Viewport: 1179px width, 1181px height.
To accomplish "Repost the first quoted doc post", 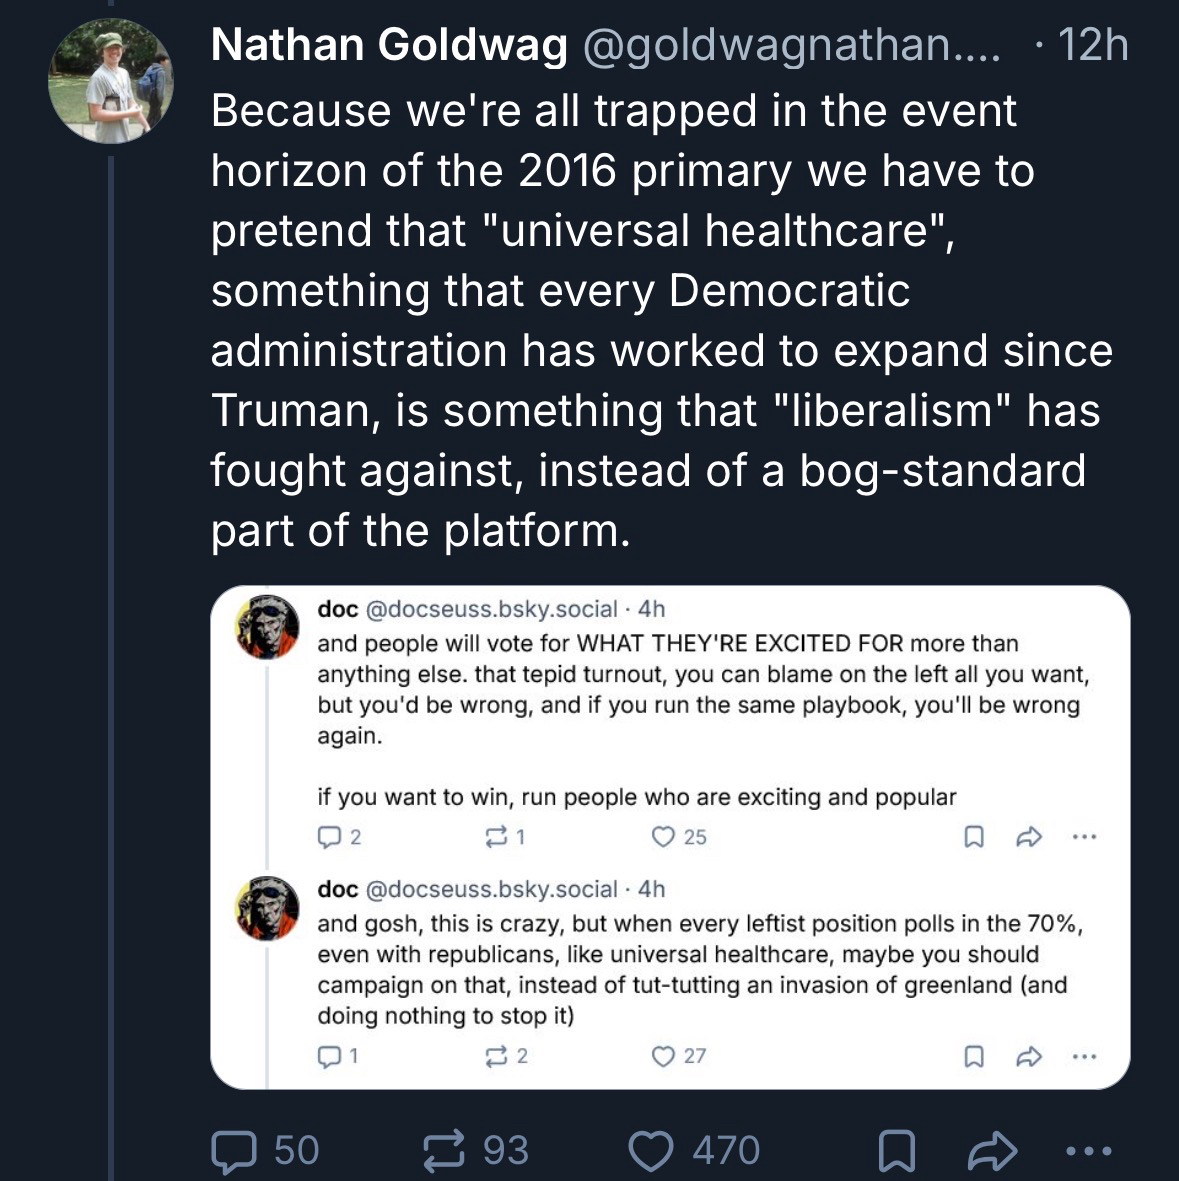I will tap(496, 837).
